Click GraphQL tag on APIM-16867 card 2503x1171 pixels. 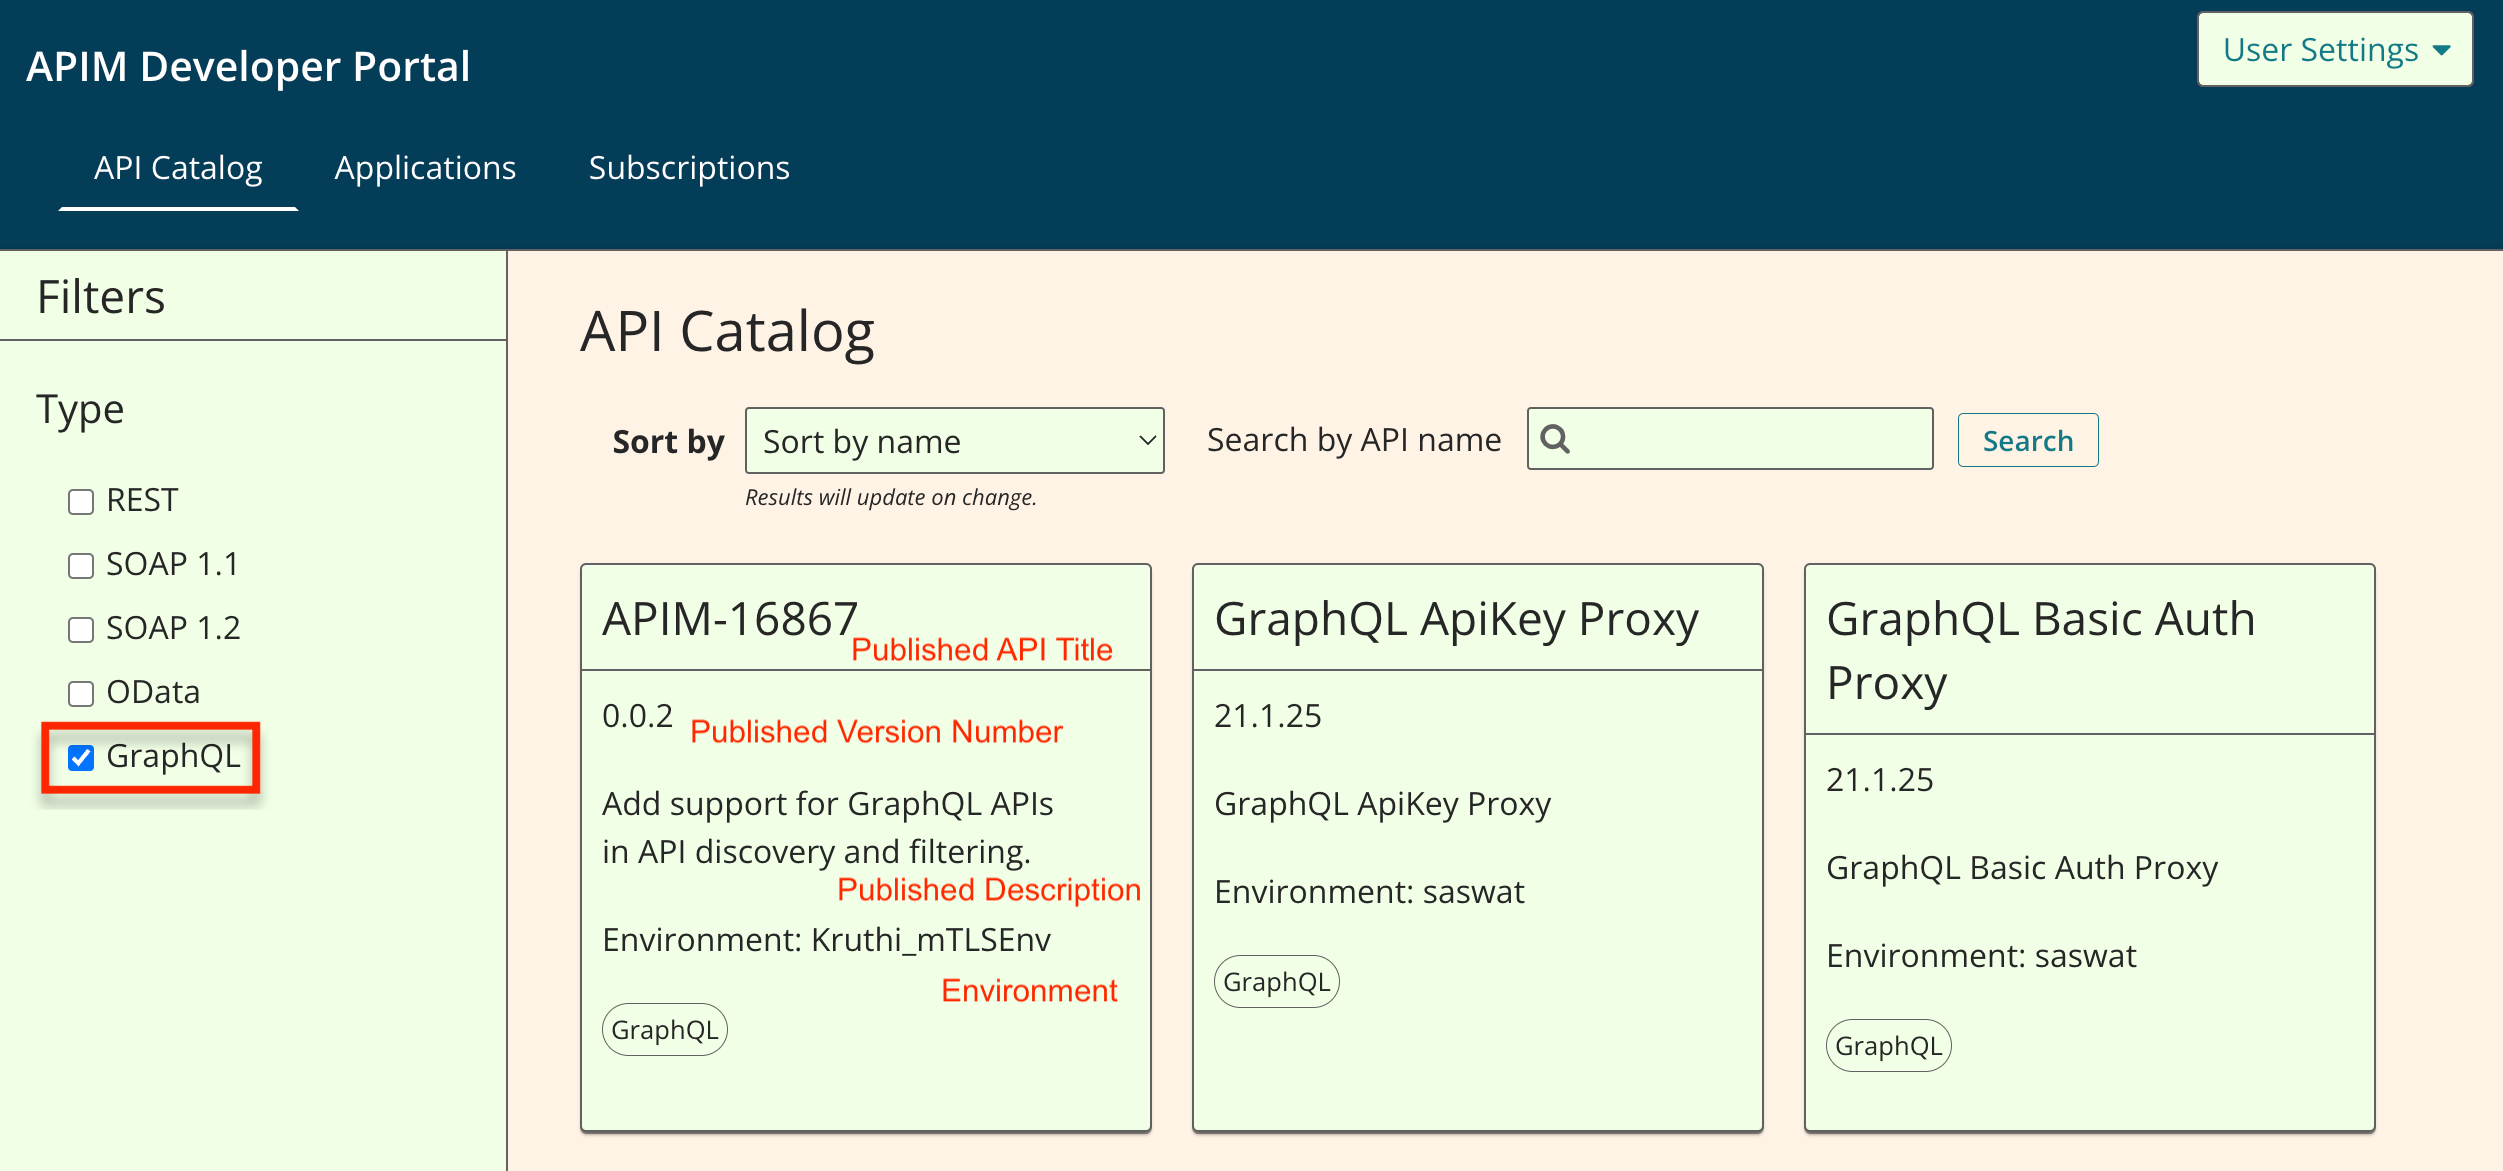click(x=664, y=1029)
